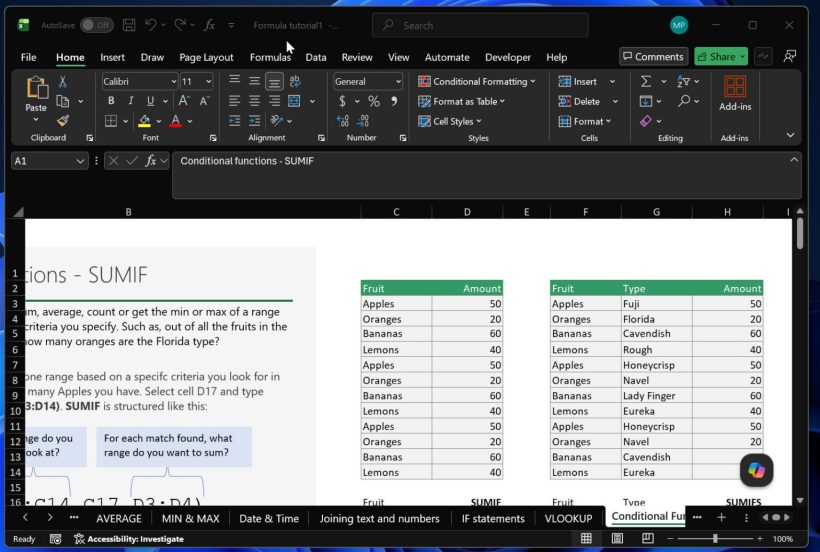Viewport: 820px width, 552px height.
Task: Click the red Font Color swatch
Action: (x=176, y=121)
